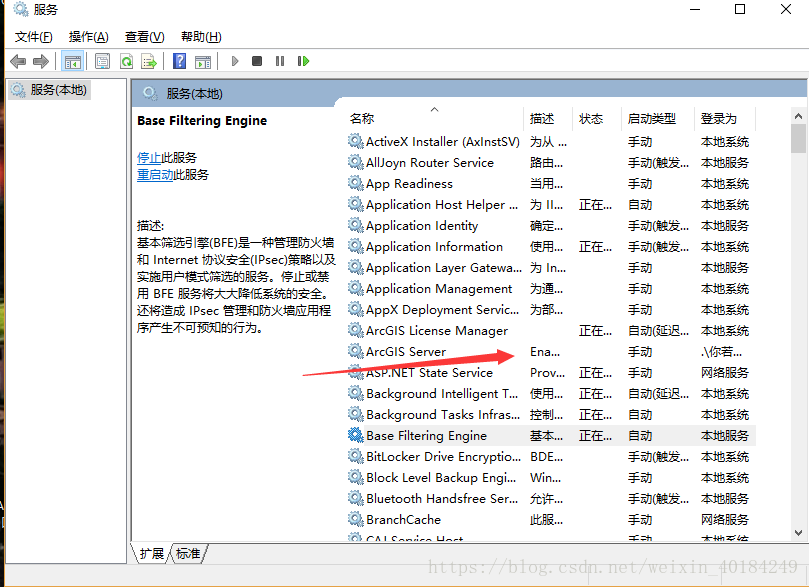Open the 查看(V) menu
This screenshot has height=587, width=809.
pyautogui.click(x=144, y=37)
